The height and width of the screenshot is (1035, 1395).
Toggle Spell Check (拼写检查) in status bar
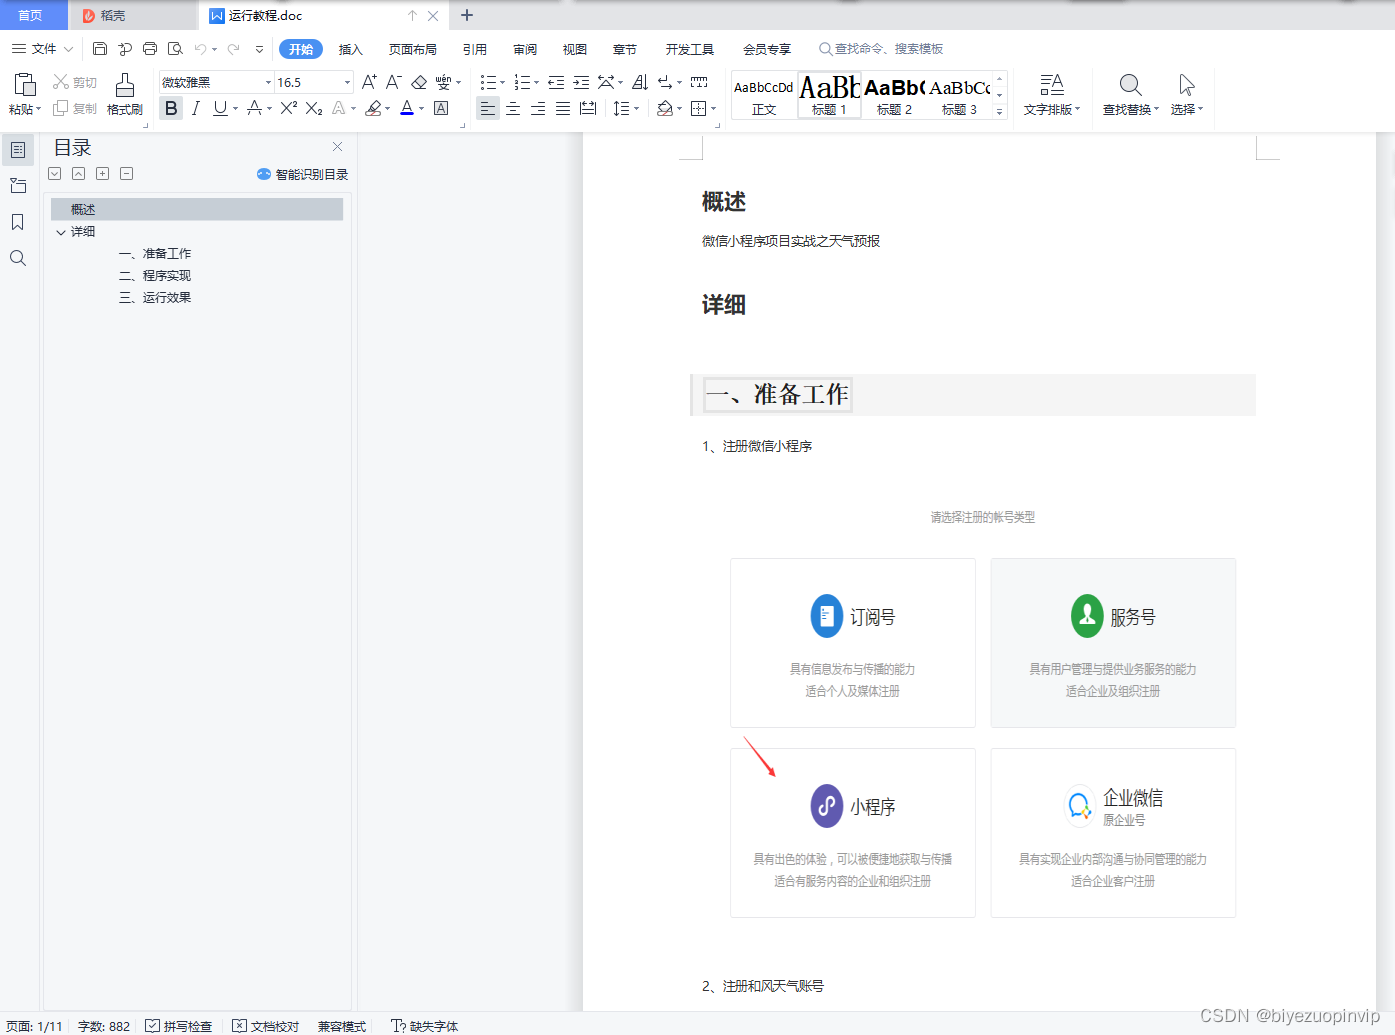[x=179, y=1026]
